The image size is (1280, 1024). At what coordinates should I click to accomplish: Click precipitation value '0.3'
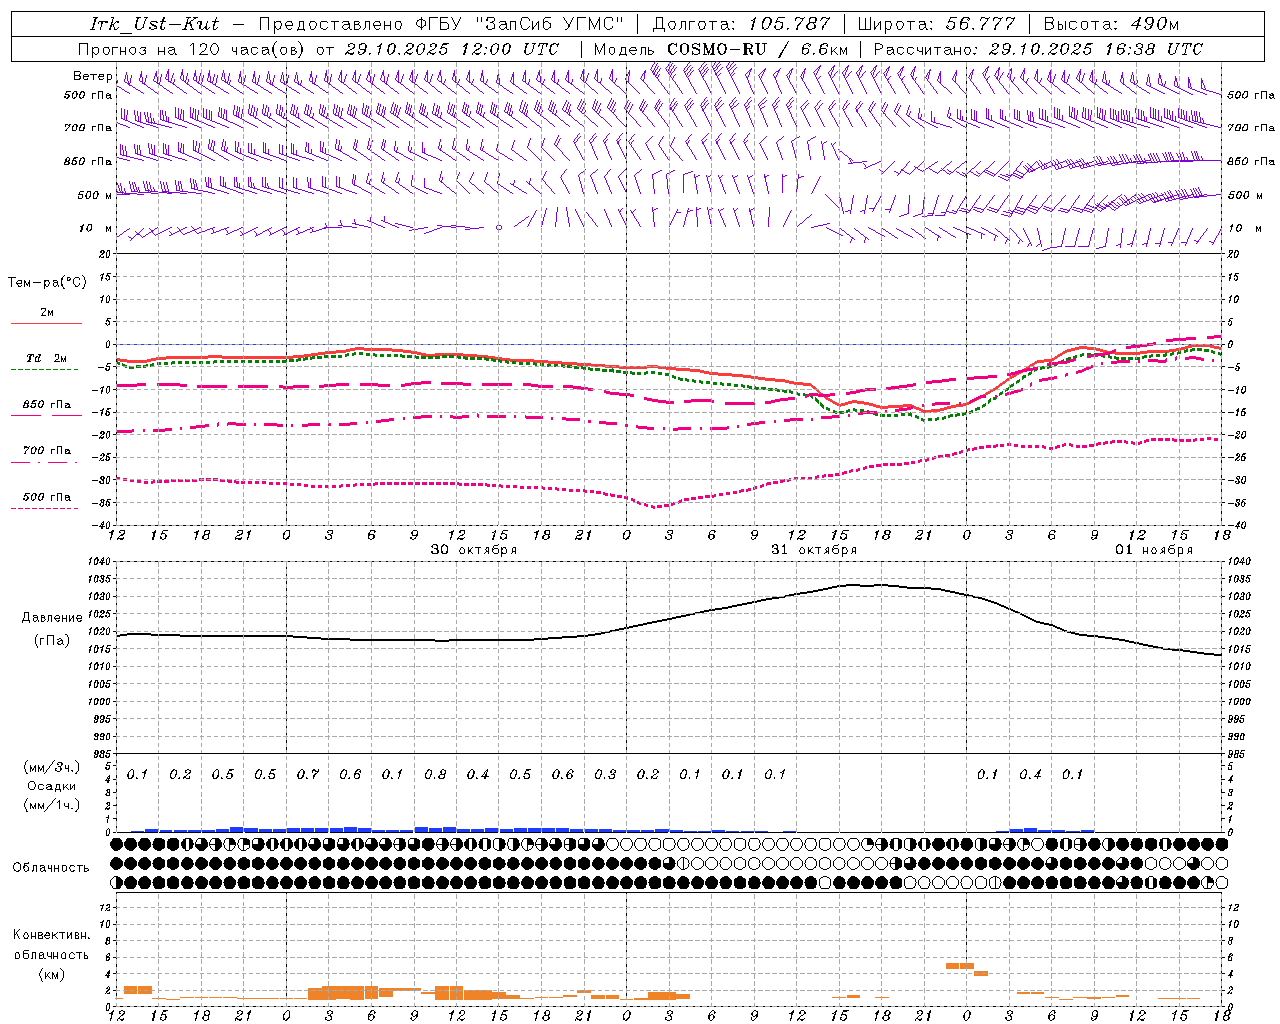[x=605, y=775]
